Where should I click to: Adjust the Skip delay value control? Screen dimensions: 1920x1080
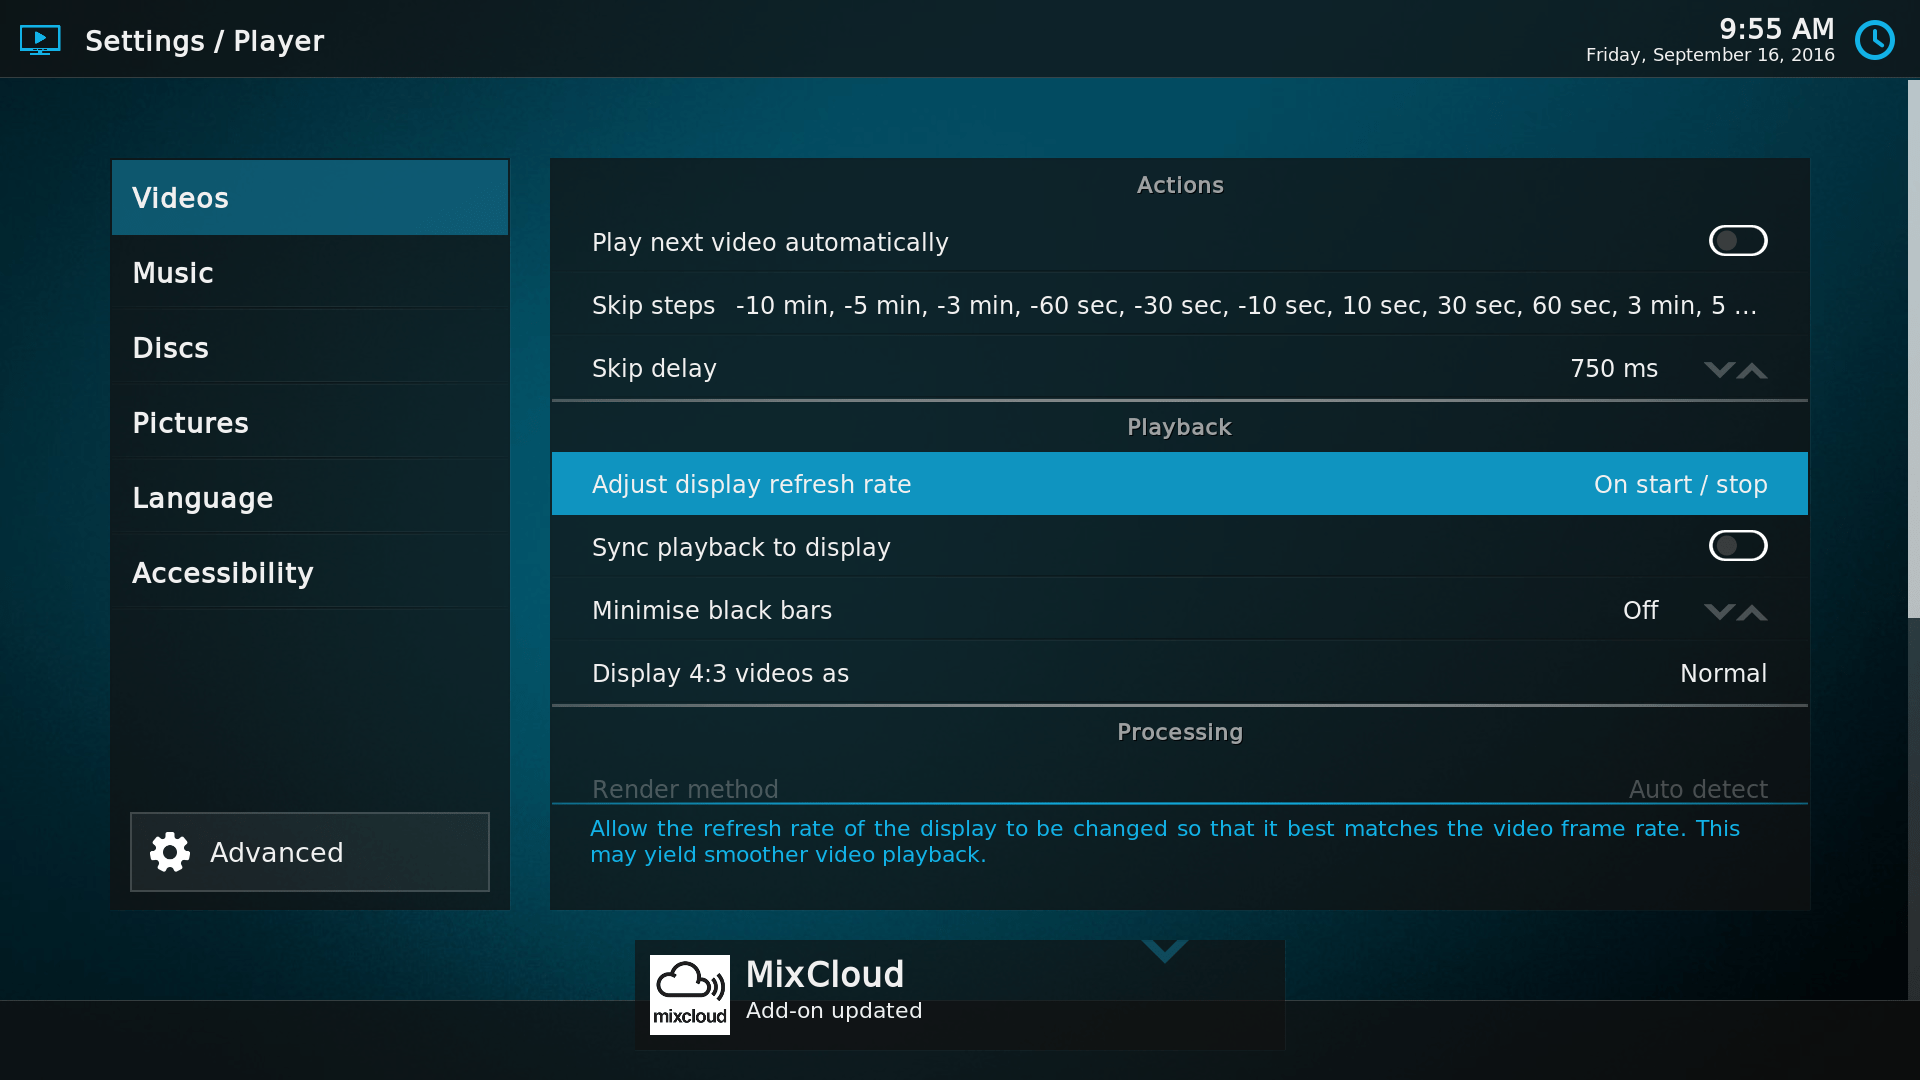pos(1180,367)
